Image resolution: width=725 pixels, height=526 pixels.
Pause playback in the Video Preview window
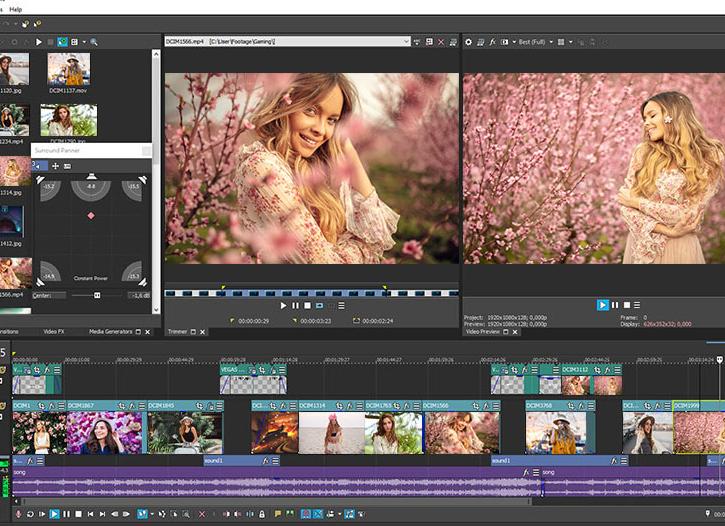point(615,305)
